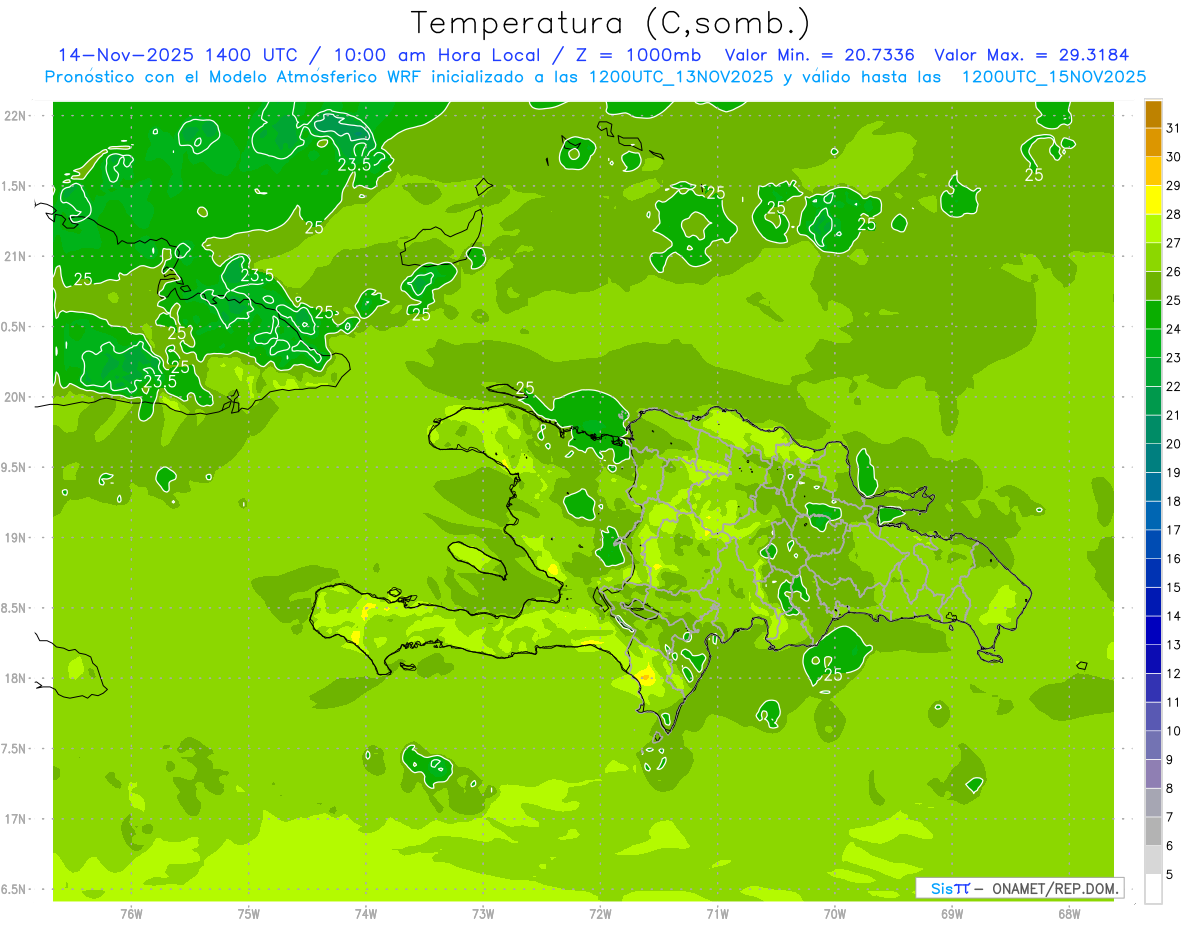Pick the blue legend swatch between 16 and 17

tap(1153, 544)
